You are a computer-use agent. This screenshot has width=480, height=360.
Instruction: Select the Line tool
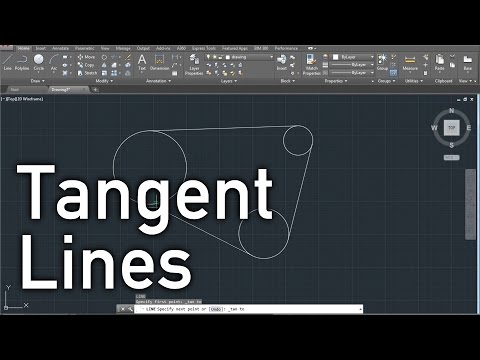[x=7, y=62]
